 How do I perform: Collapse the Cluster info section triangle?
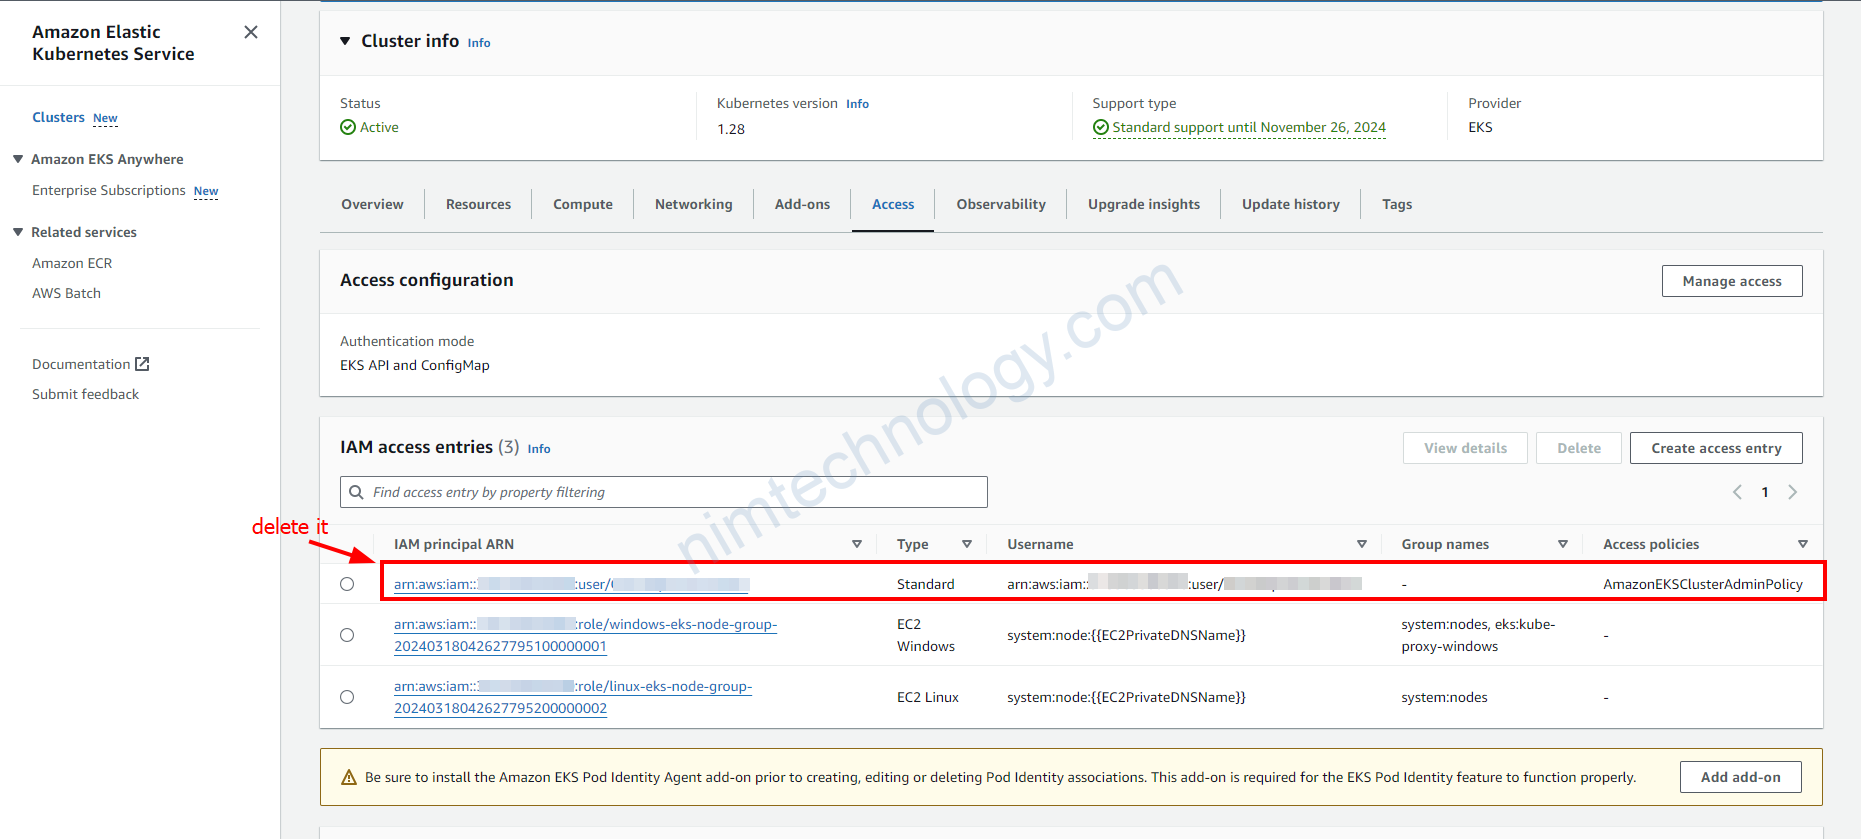coord(345,41)
